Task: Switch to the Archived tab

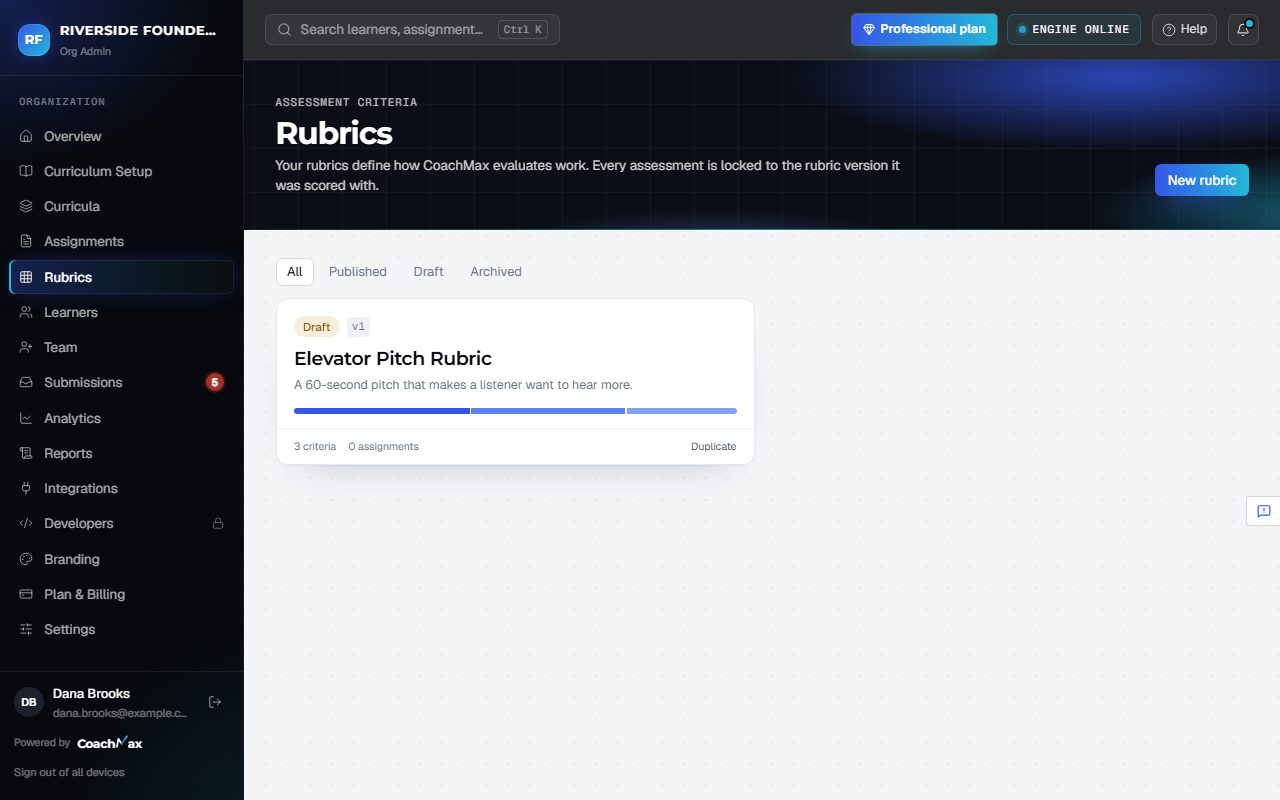Action: [x=496, y=271]
